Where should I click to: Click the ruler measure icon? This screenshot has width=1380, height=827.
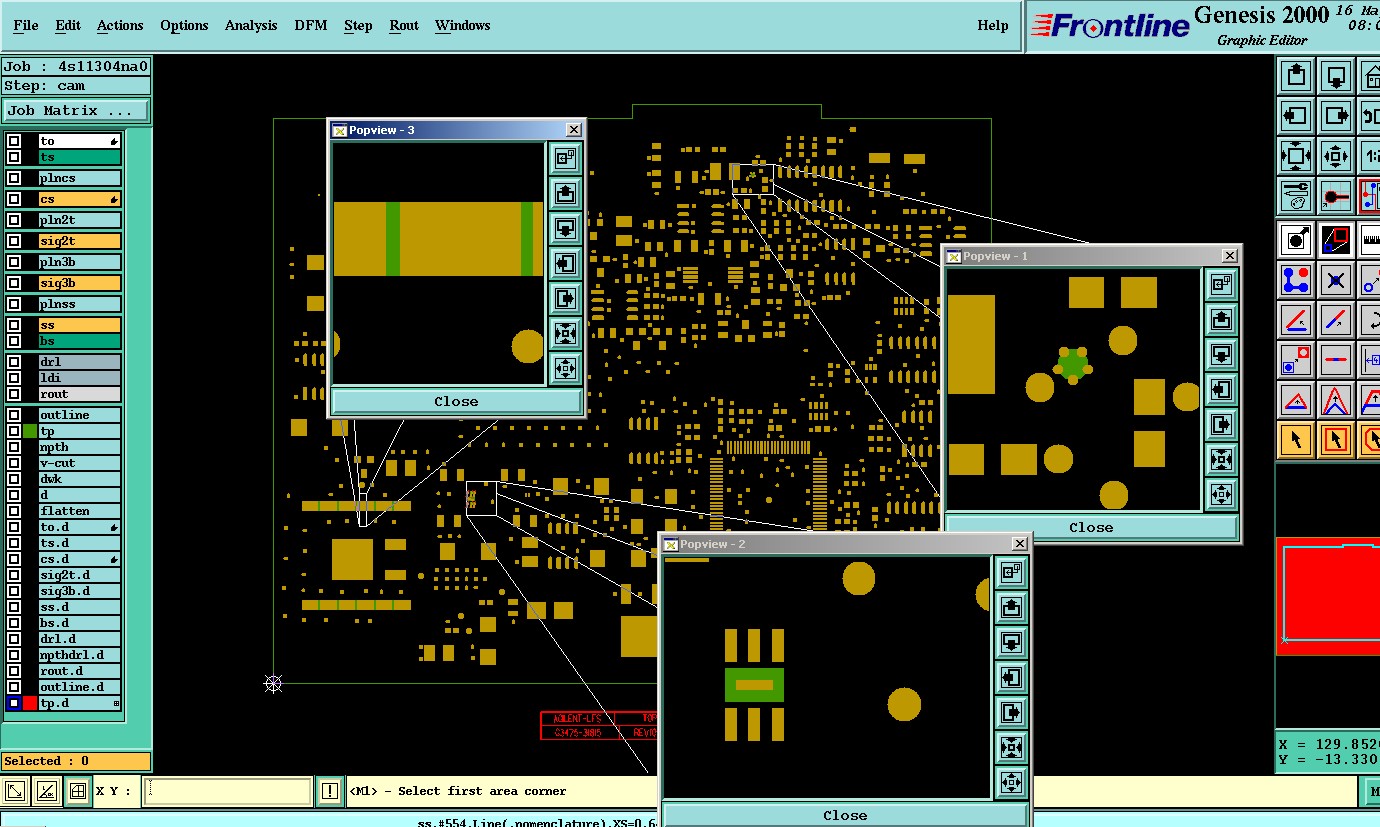(x=1369, y=240)
